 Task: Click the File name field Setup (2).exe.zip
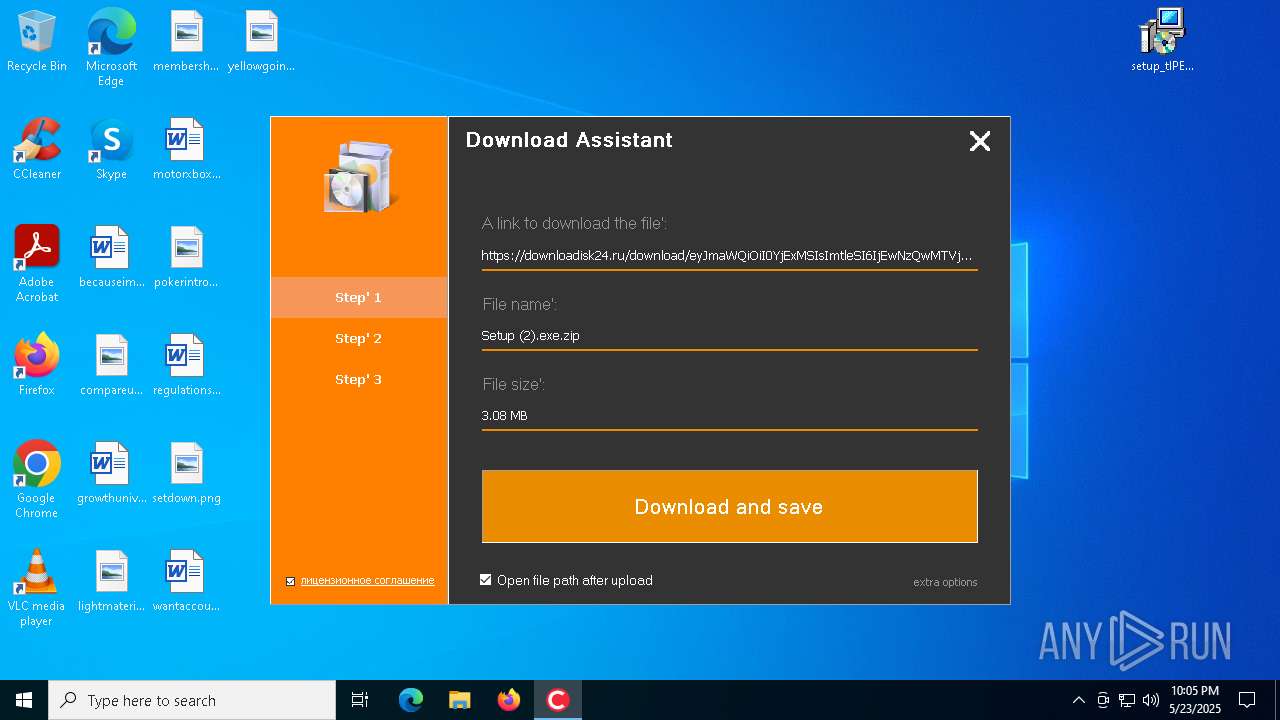tap(729, 336)
